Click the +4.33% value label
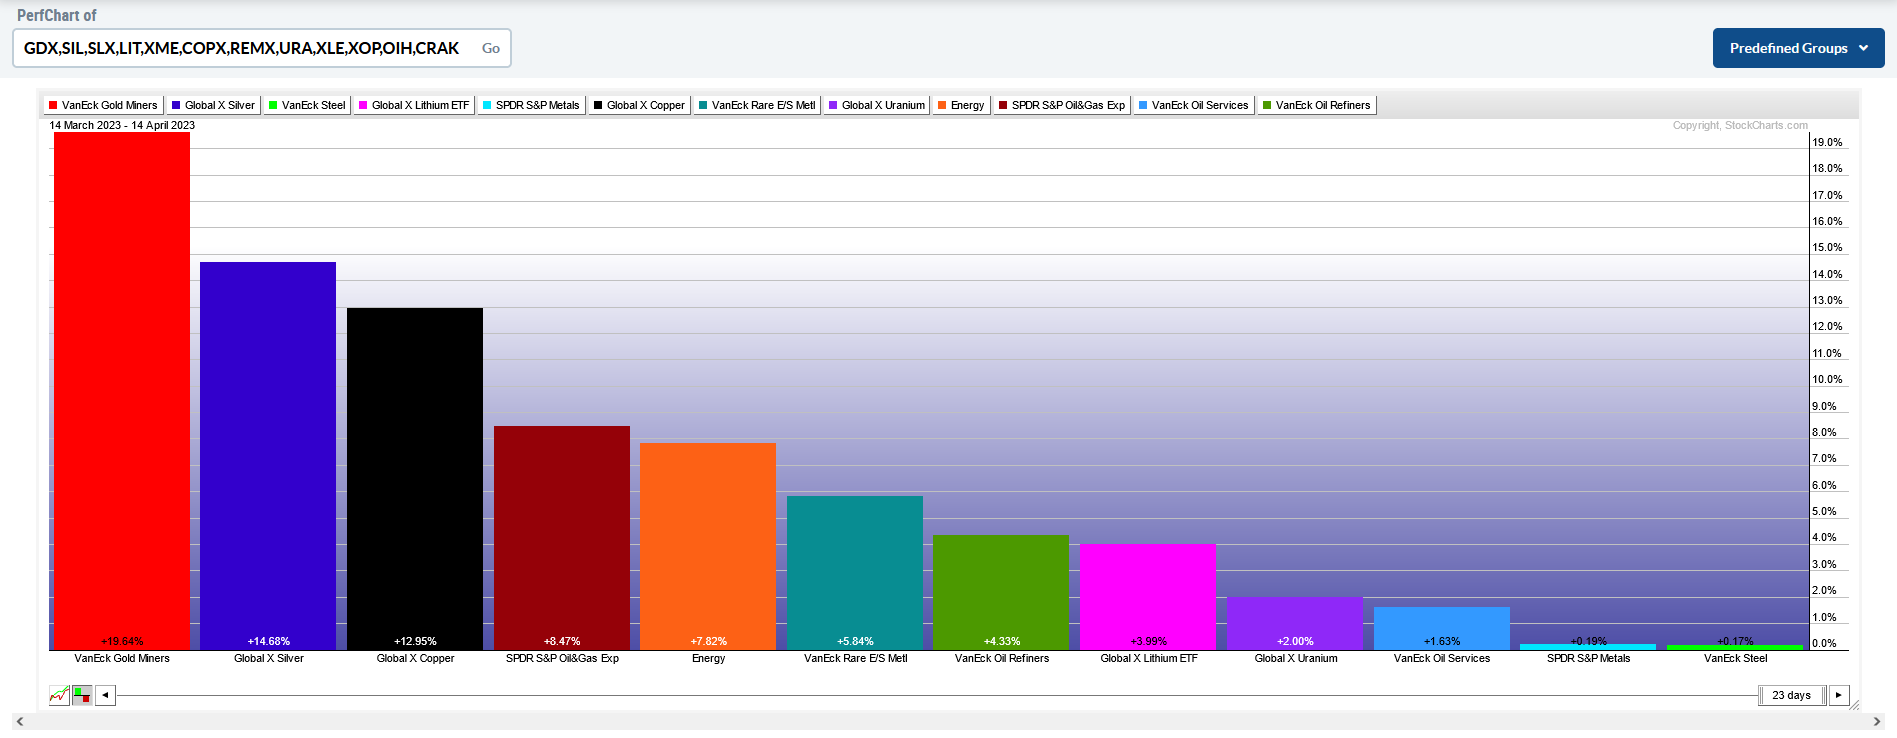Viewport: 1897px width, 738px height. tap(1002, 641)
